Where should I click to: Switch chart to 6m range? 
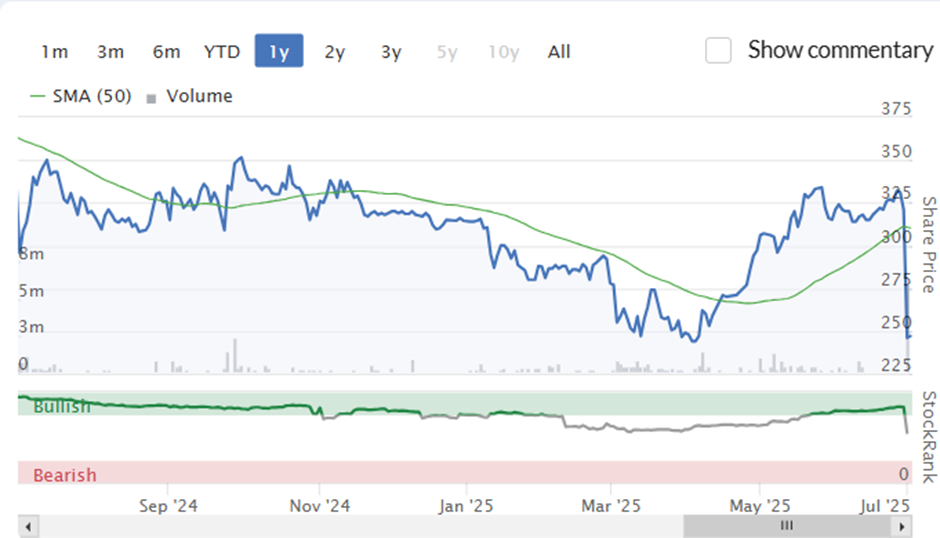[166, 52]
